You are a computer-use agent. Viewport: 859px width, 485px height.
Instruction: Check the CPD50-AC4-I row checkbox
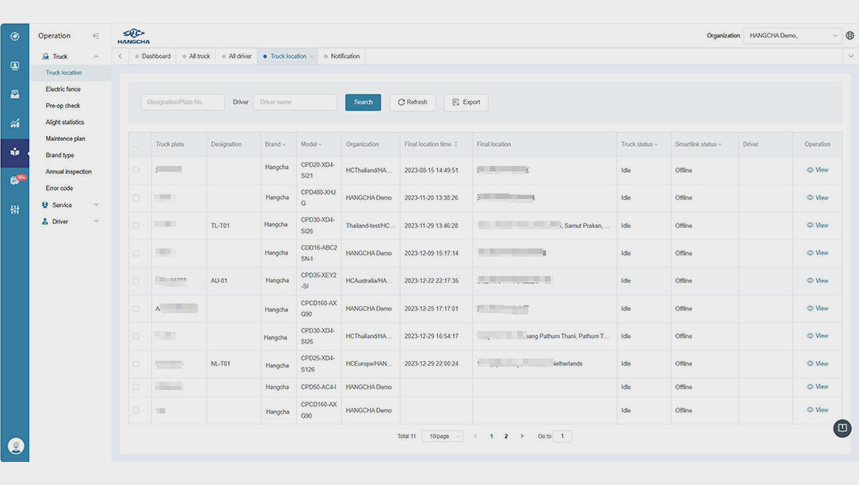point(136,387)
